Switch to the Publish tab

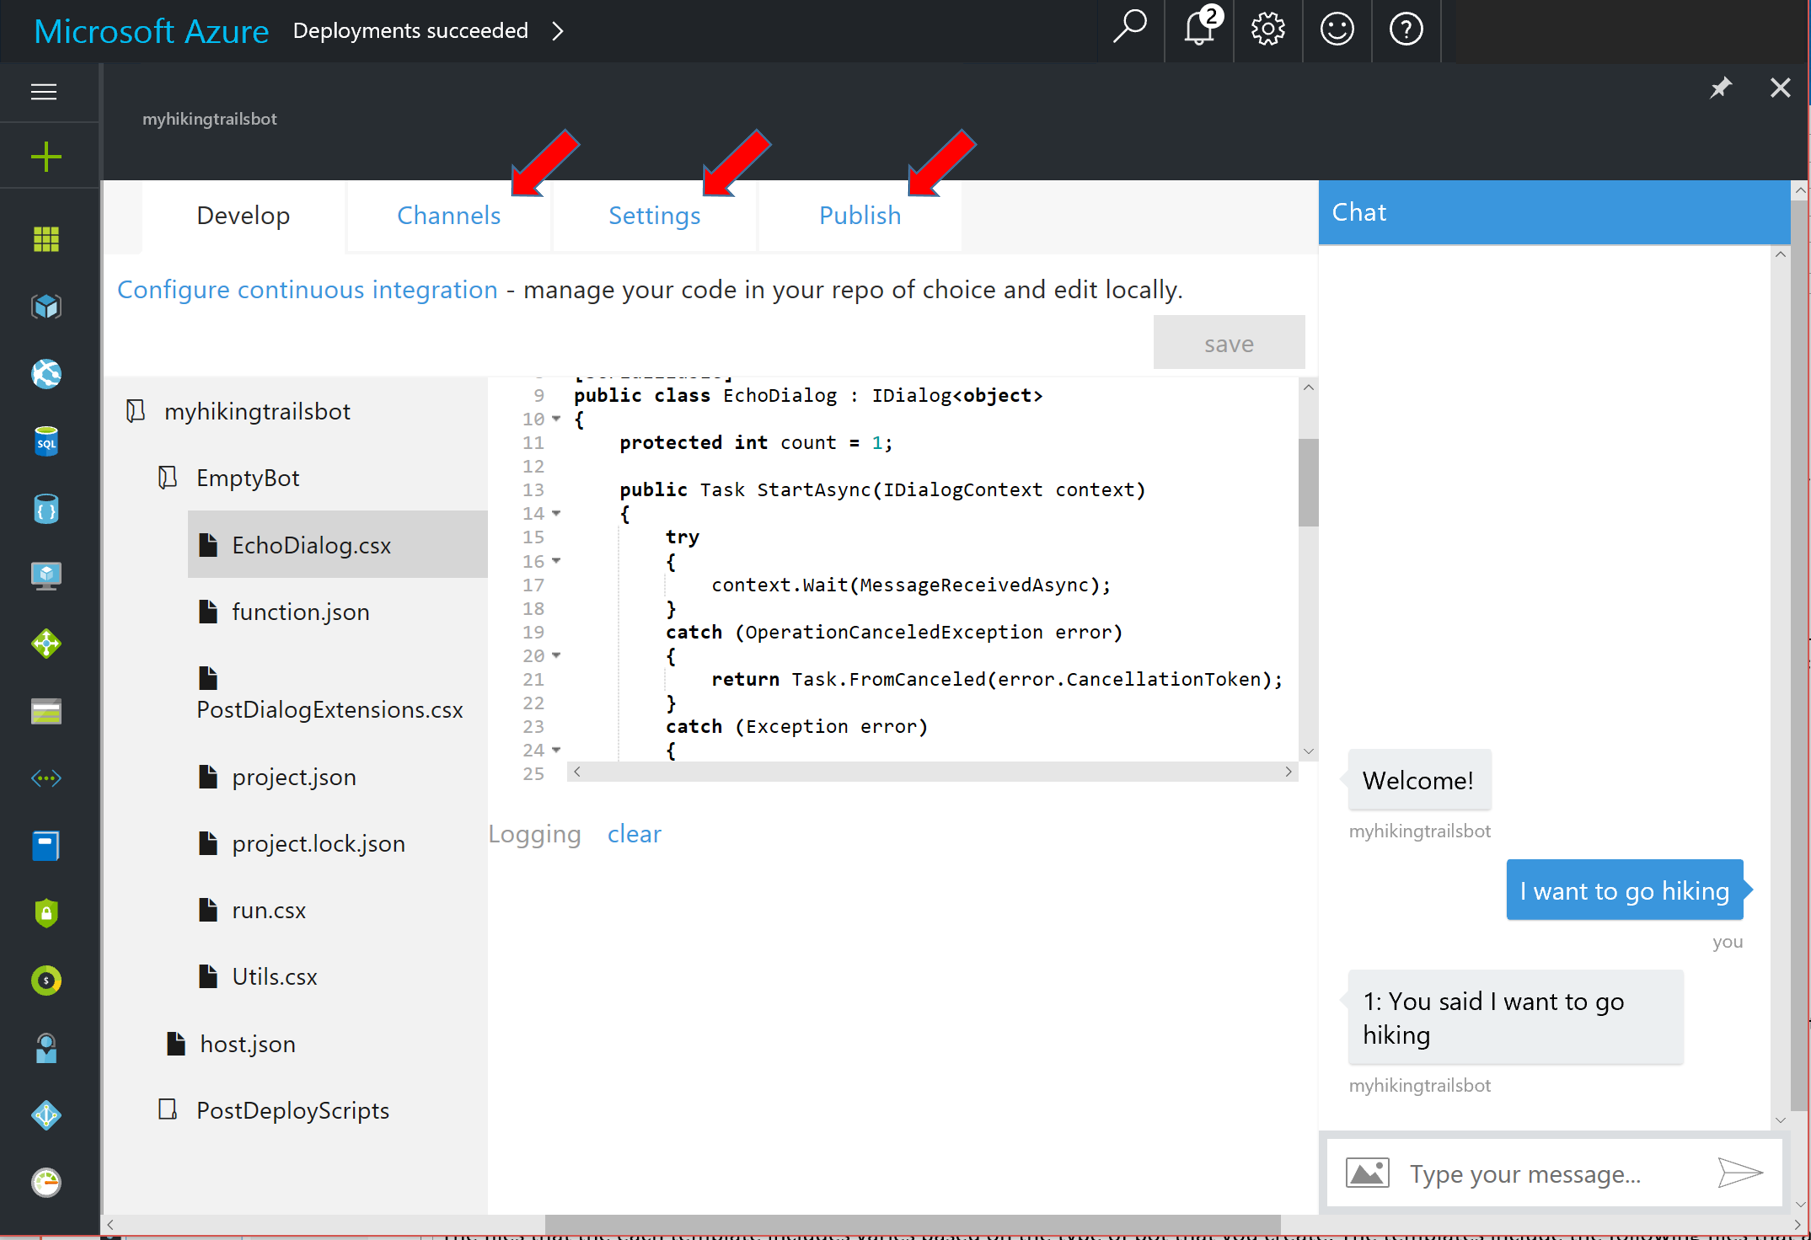point(860,215)
